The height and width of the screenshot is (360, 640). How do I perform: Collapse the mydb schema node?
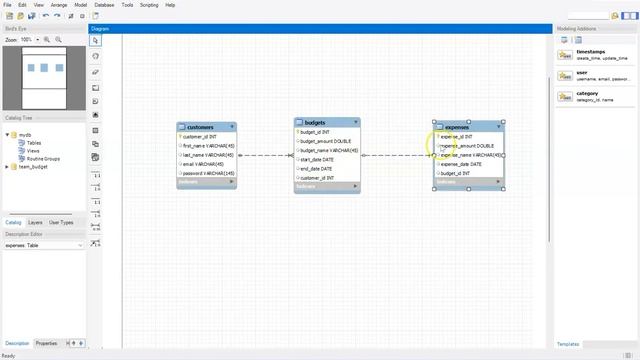tap(7, 134)
